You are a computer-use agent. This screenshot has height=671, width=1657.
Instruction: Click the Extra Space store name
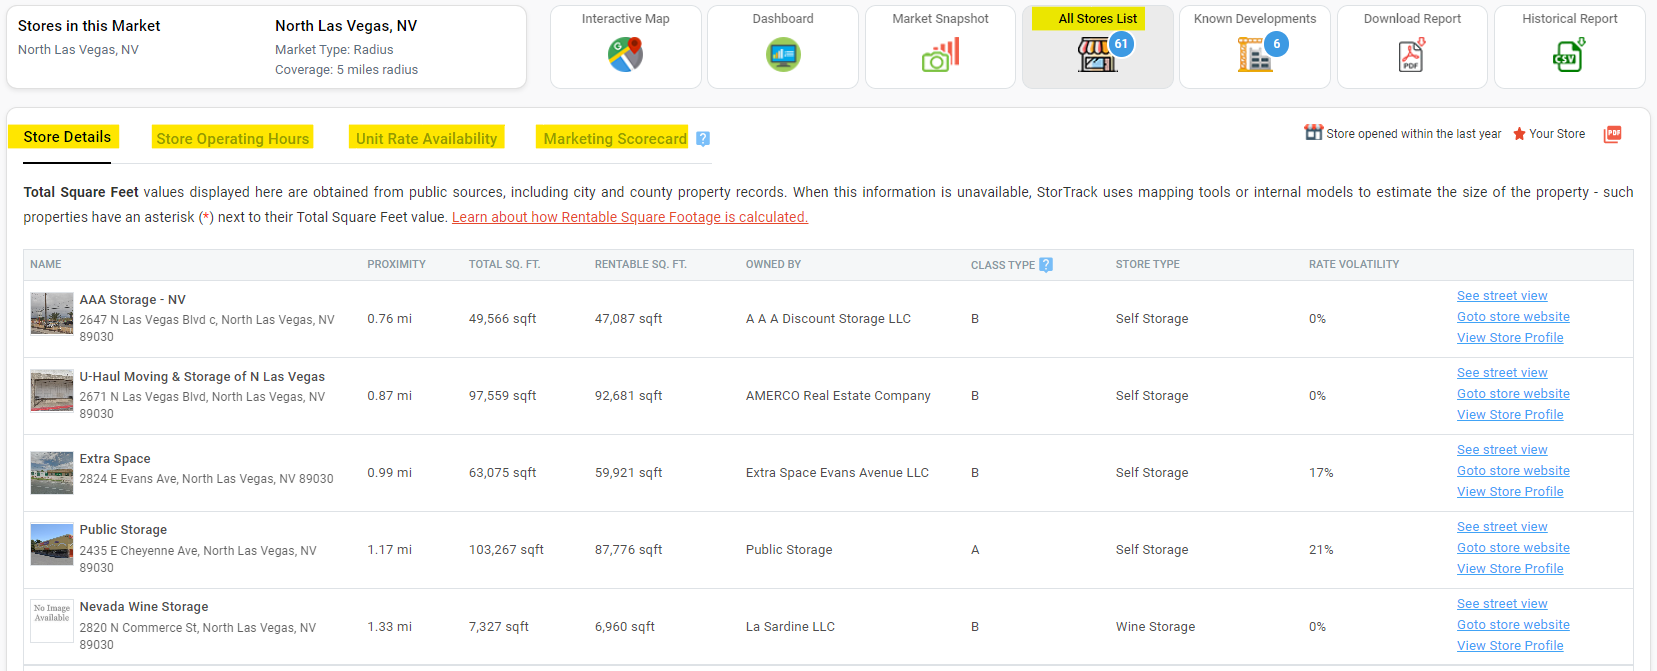(x=115, y=459)
